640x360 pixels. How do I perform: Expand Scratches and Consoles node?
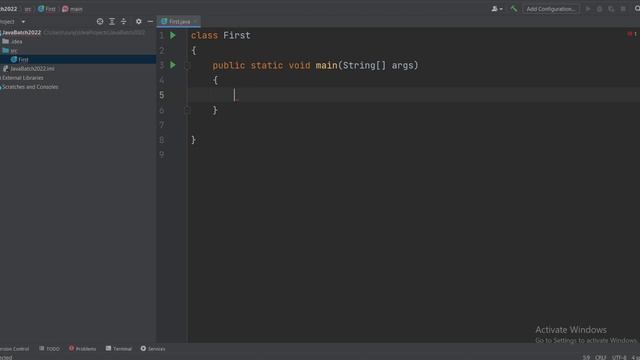(x=30, y=87)
